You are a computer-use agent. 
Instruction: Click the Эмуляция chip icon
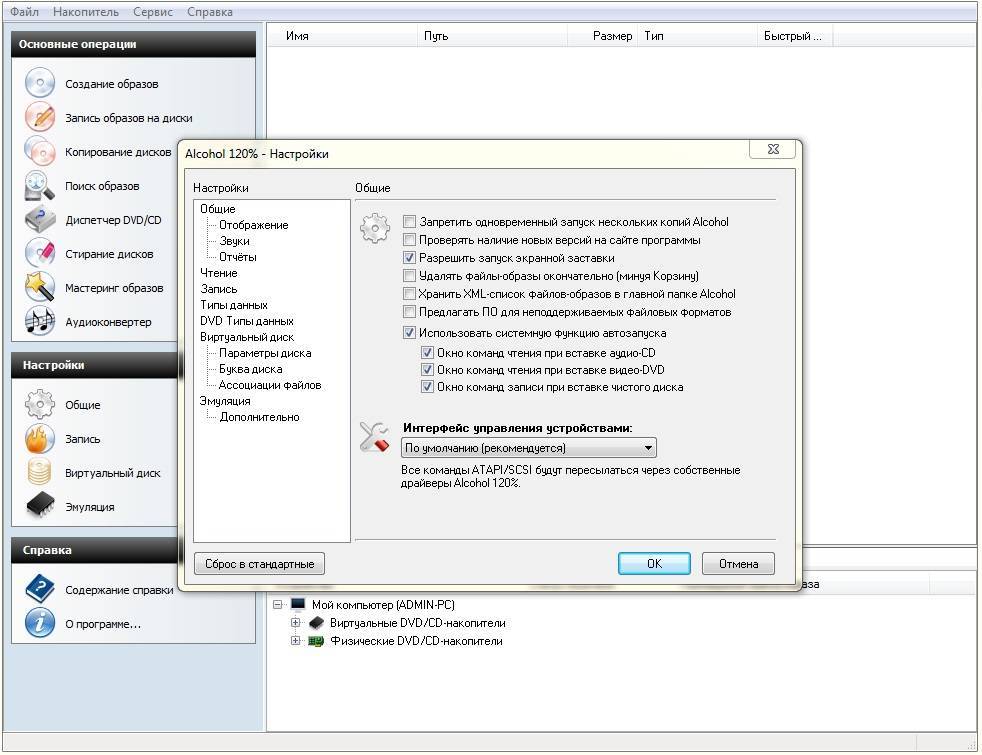click(x=39, y=507)
